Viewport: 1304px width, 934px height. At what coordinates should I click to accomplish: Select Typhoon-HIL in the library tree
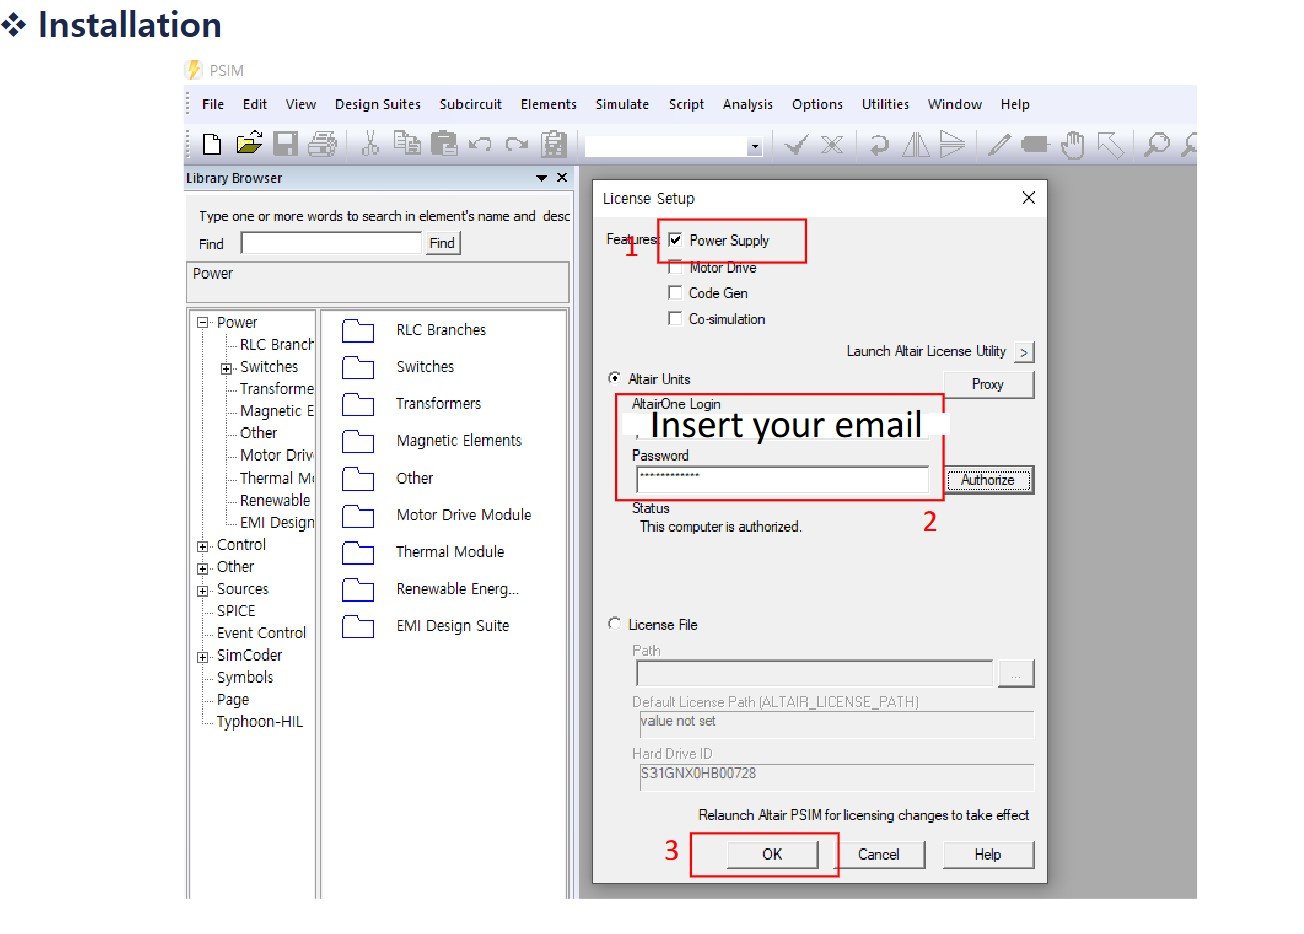259,722
